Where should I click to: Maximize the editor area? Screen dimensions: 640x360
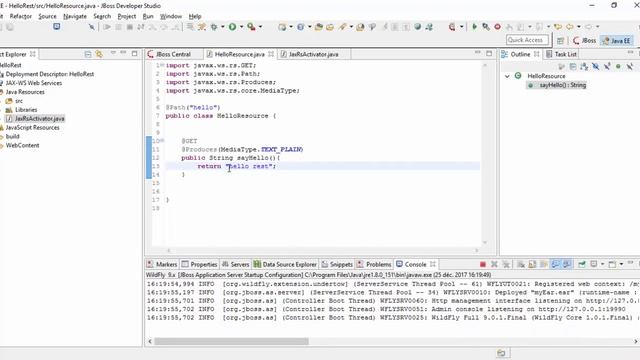[489, 53]
